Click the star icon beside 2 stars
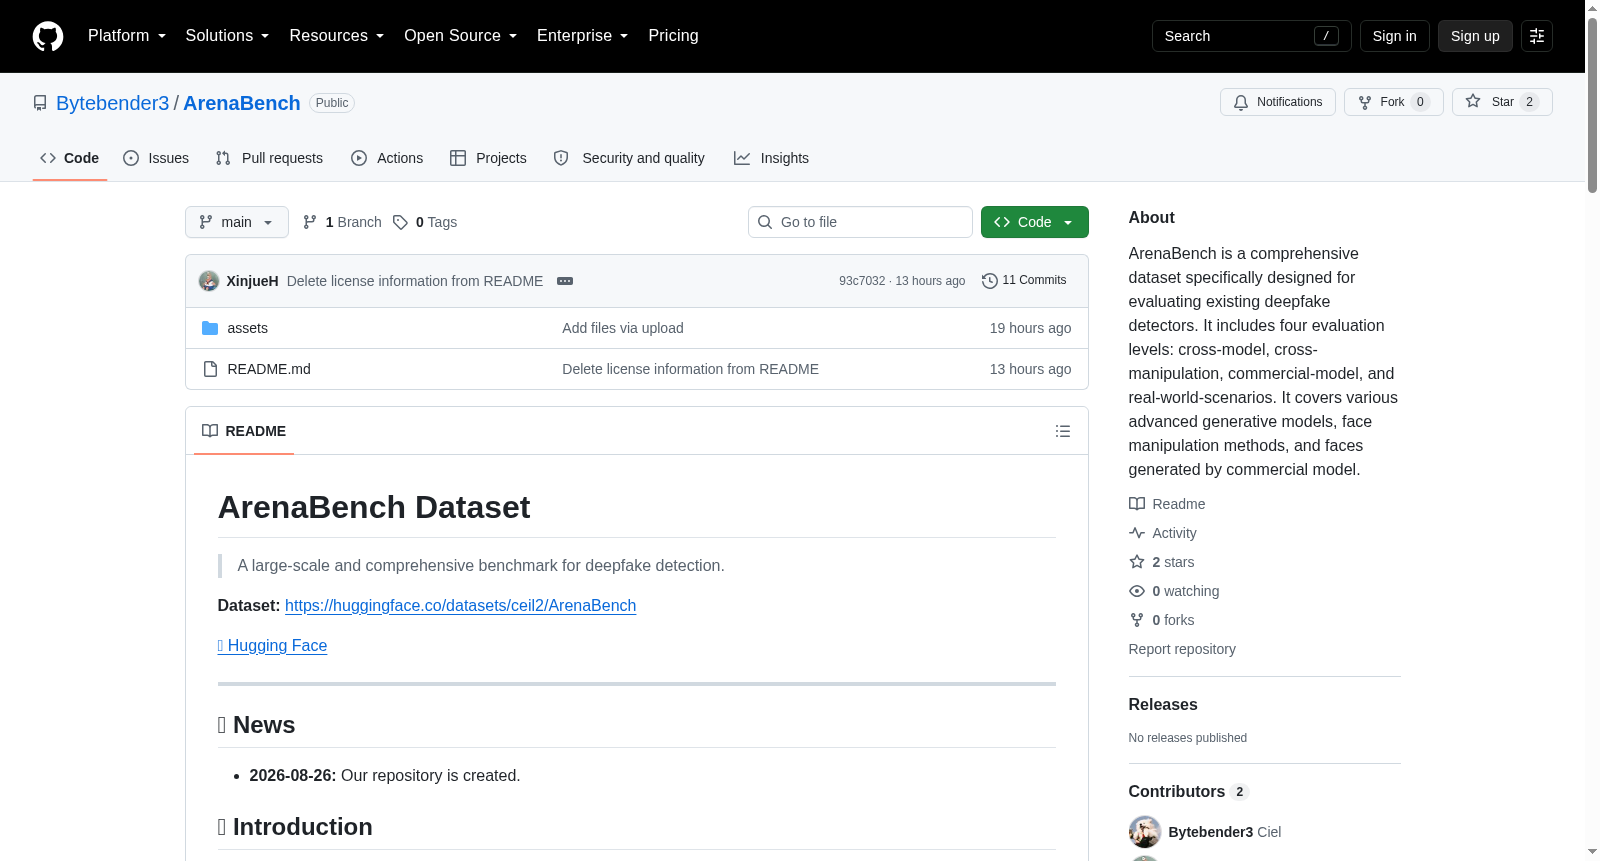The image size is (1600, 861). pyautogui.click(x=1137, y=562)
